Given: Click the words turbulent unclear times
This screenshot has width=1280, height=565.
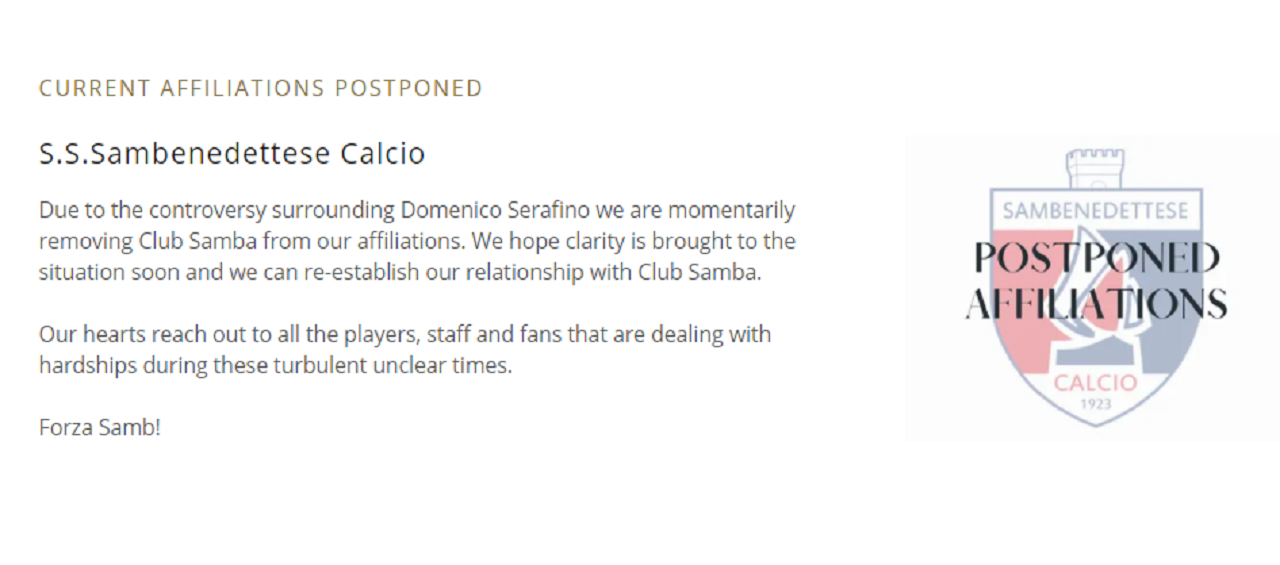Looking at the screenshot, I should 393,365.
